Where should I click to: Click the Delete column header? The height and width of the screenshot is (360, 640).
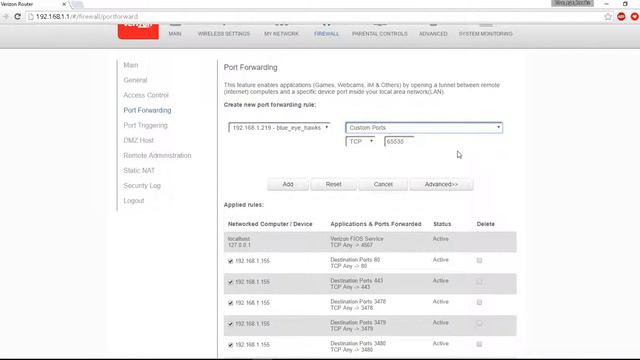485,224
